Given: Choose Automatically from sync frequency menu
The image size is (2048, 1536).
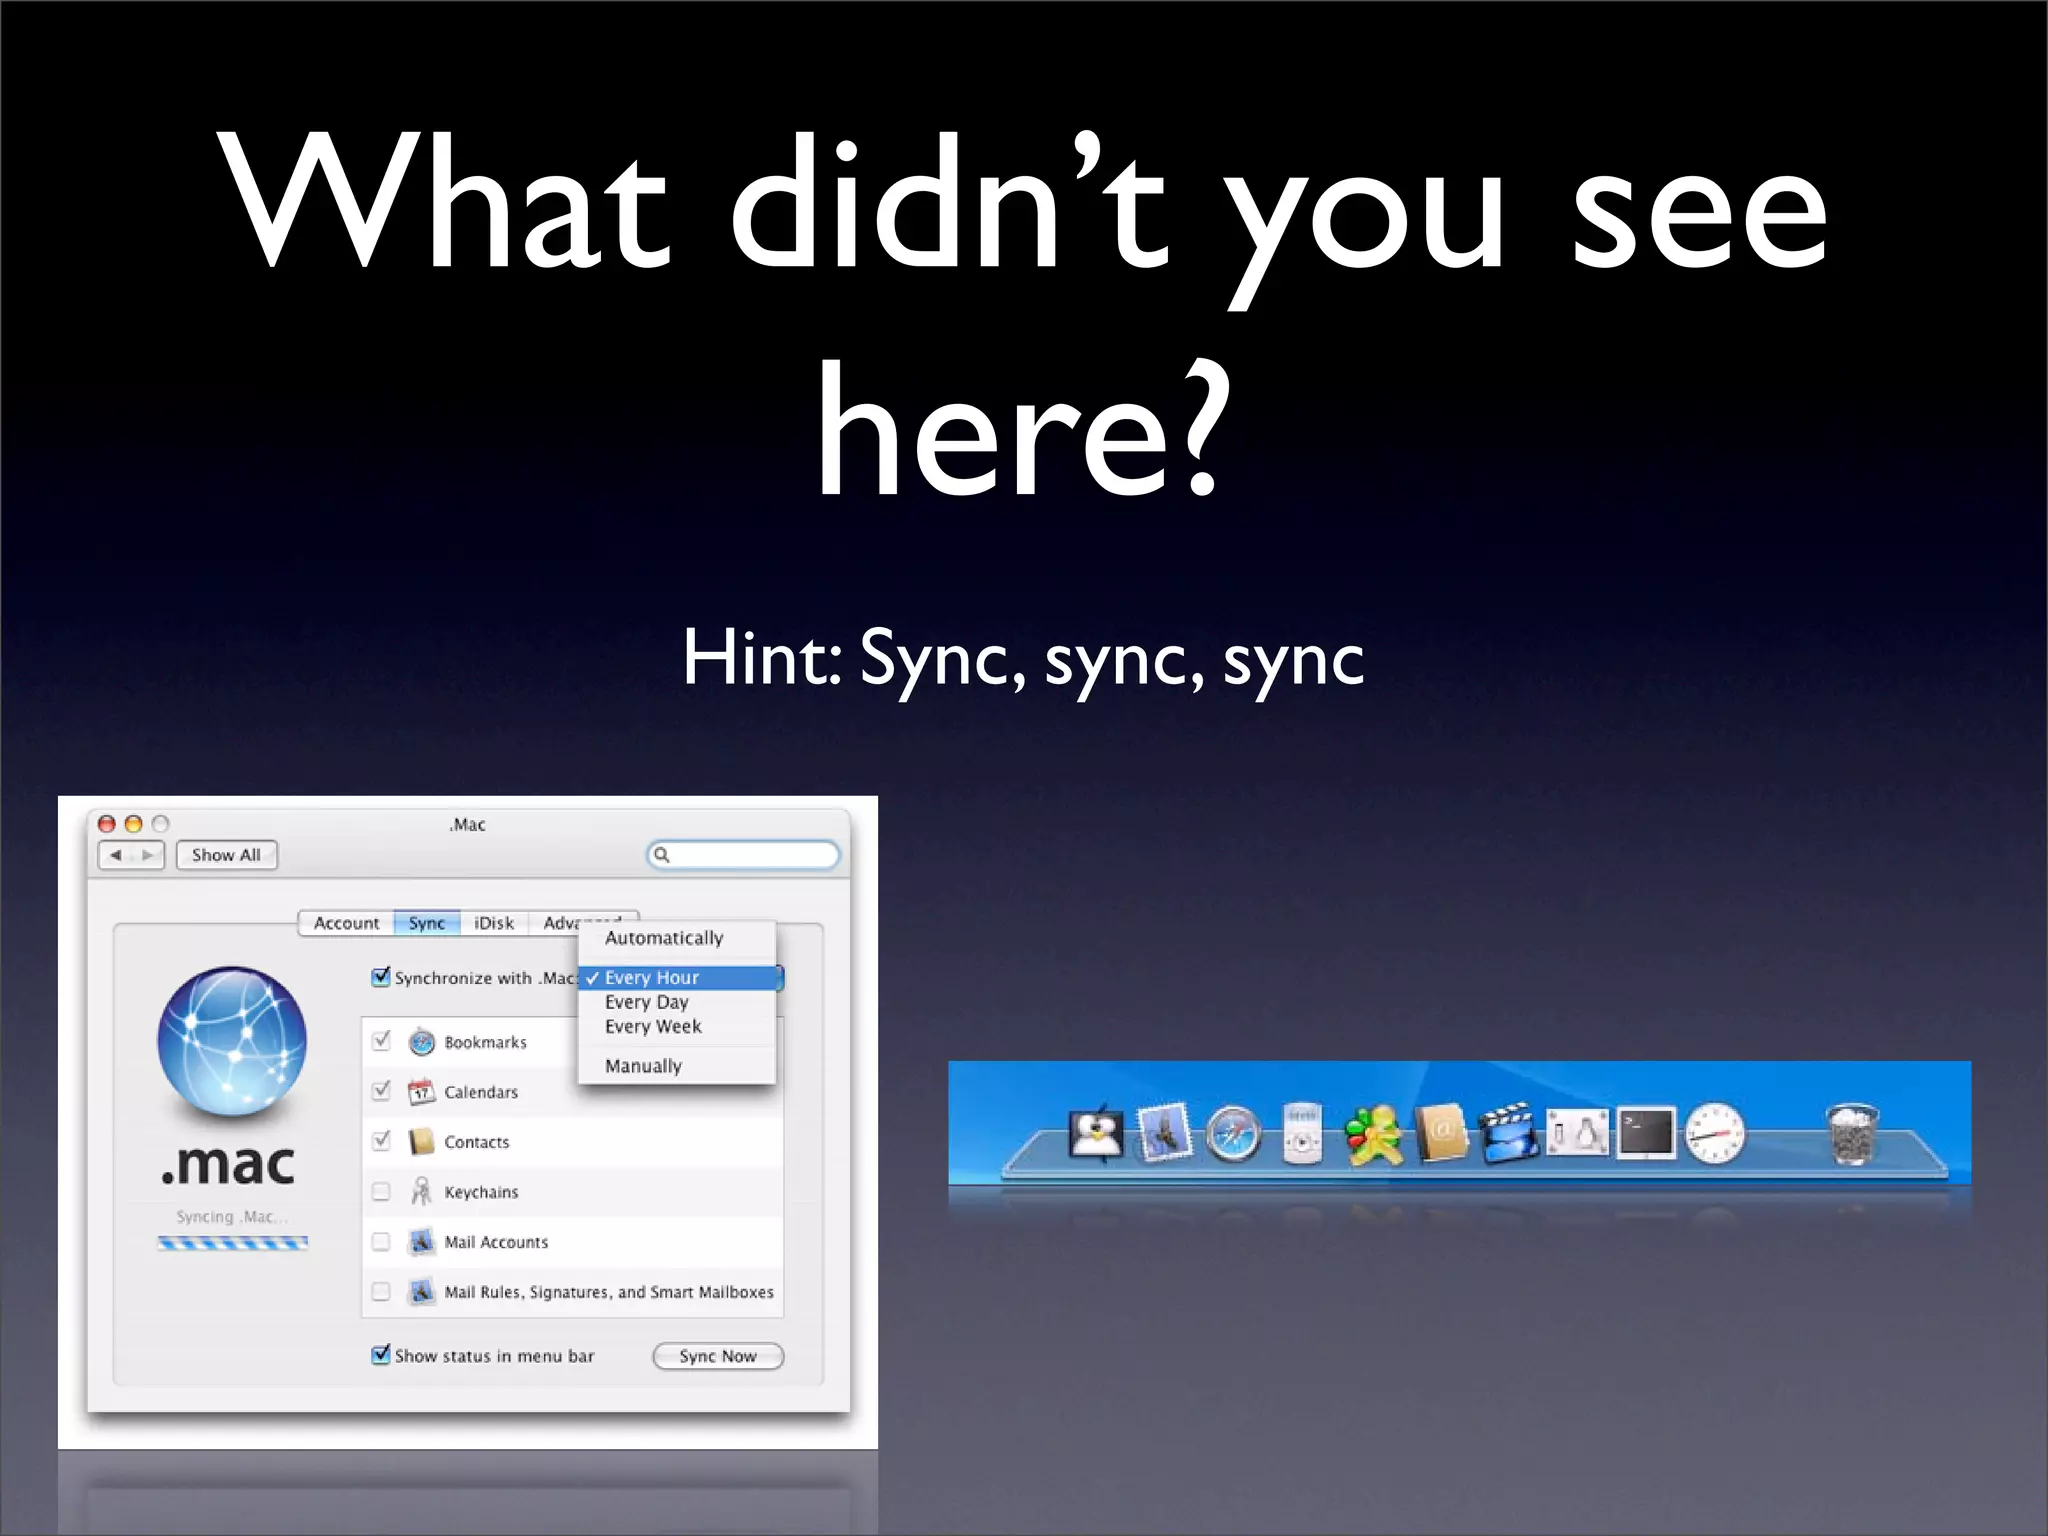Looking at the screenshot, I should point(663,938).
